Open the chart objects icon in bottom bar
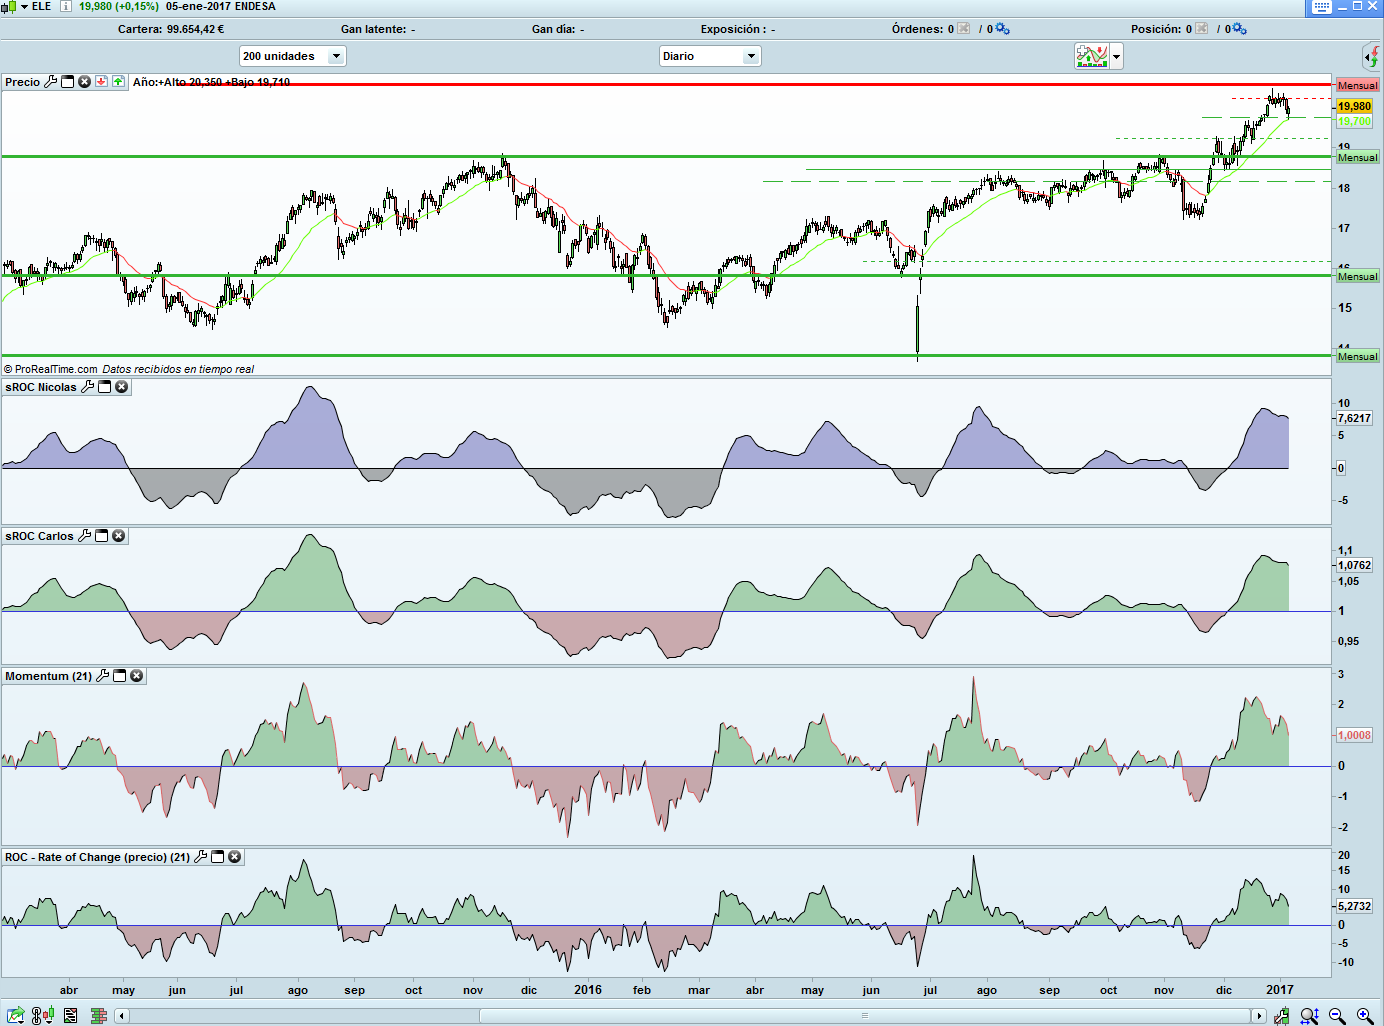 (42, 1016)
